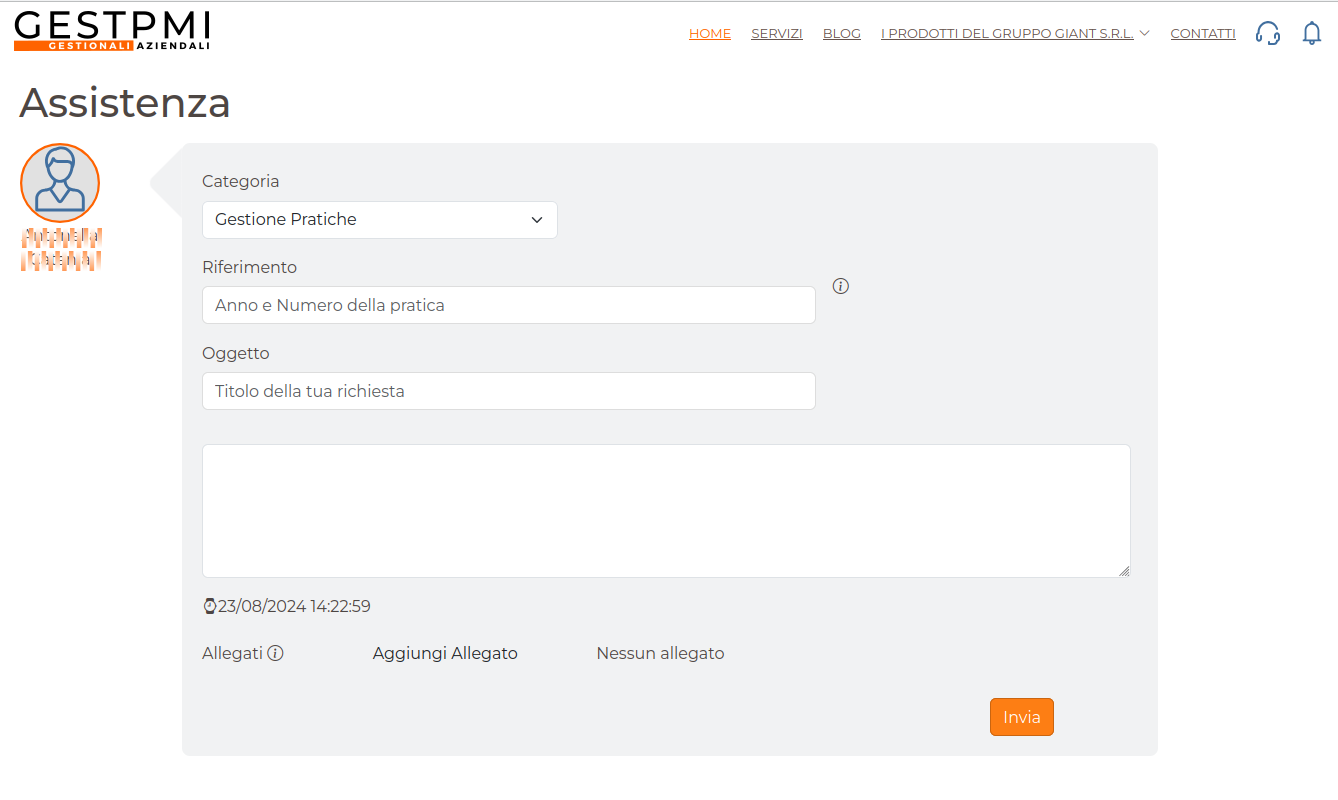
Task: Click the Oggetto title input field
Action: click(508, 391)
